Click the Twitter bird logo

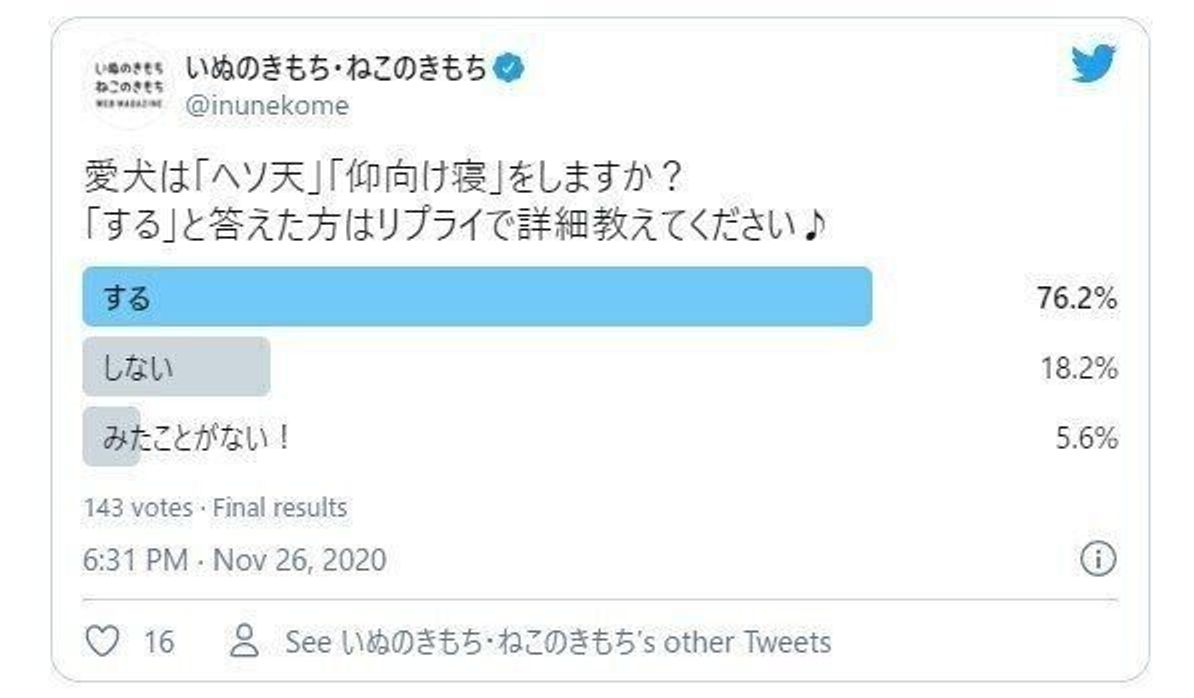coord(1092,66)
